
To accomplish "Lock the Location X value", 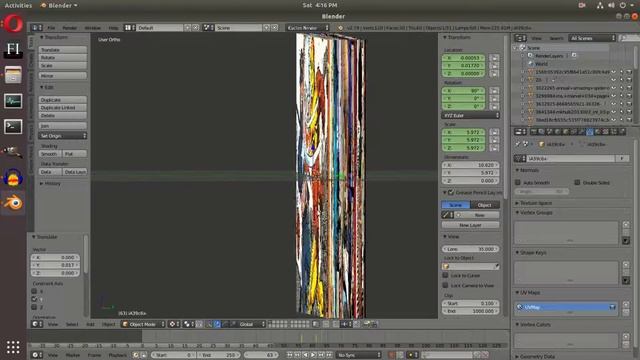I will (x=494, y=58).
